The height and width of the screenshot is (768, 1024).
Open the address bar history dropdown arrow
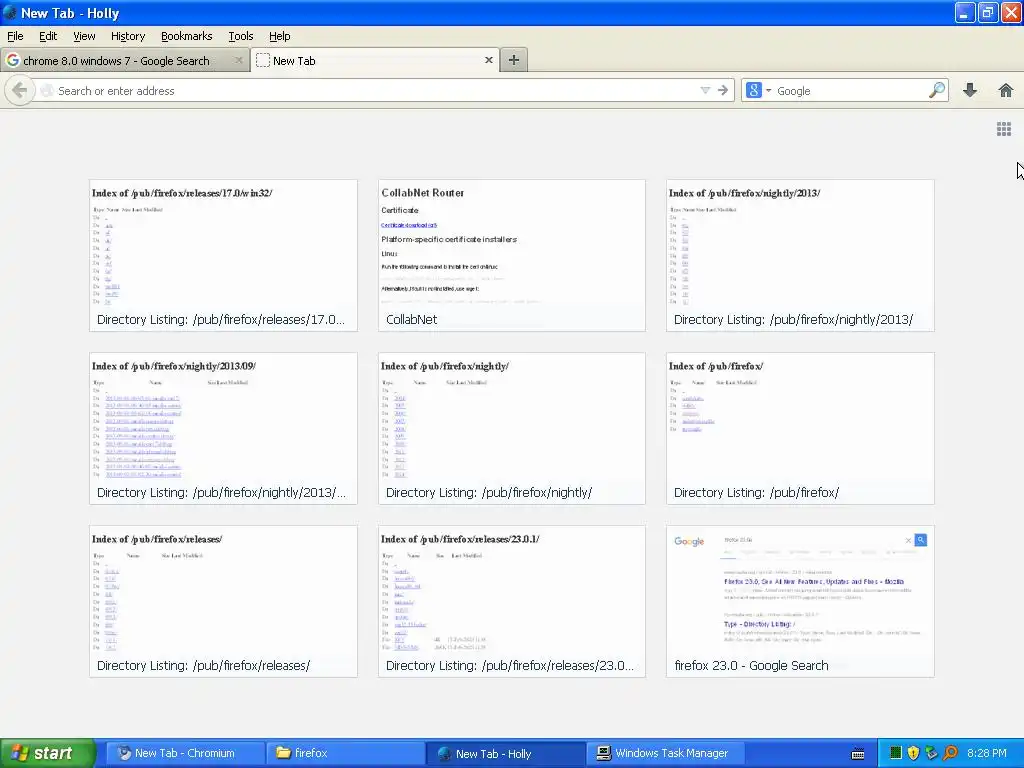click(x=705, y=91)
